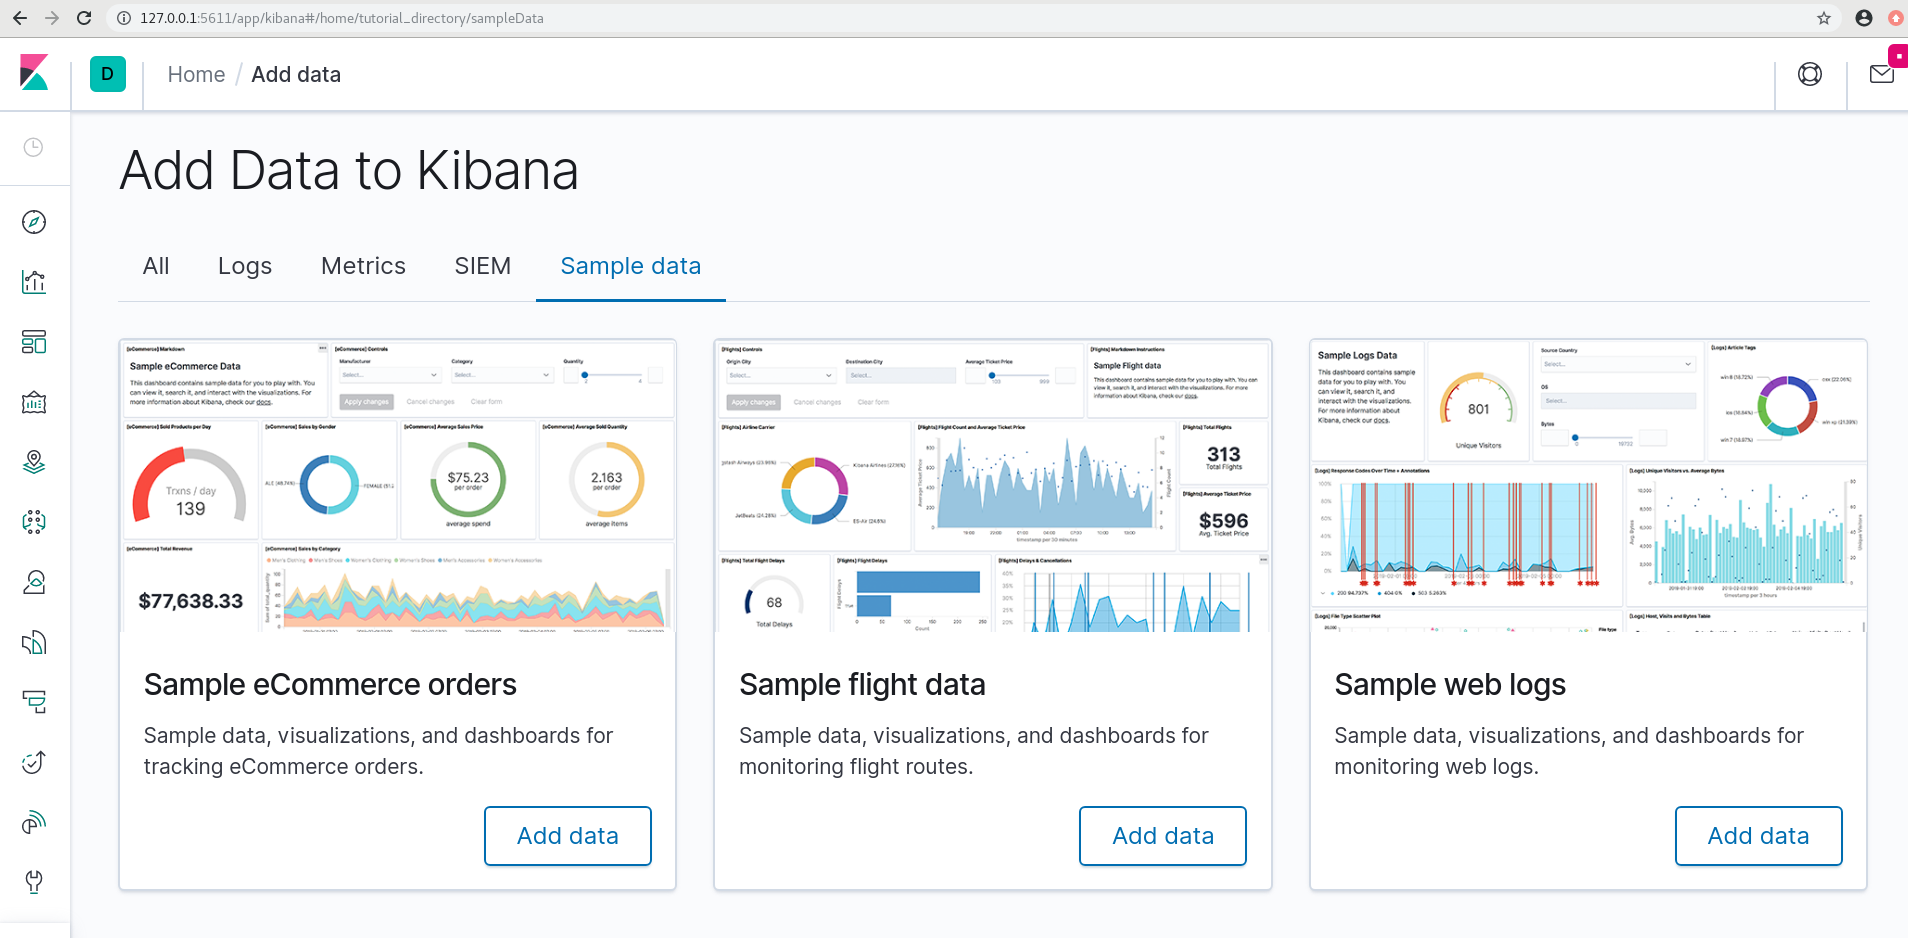The image size is (1908, 938).
Task: Click the browser address bar URL
Action: pos(342,18)
